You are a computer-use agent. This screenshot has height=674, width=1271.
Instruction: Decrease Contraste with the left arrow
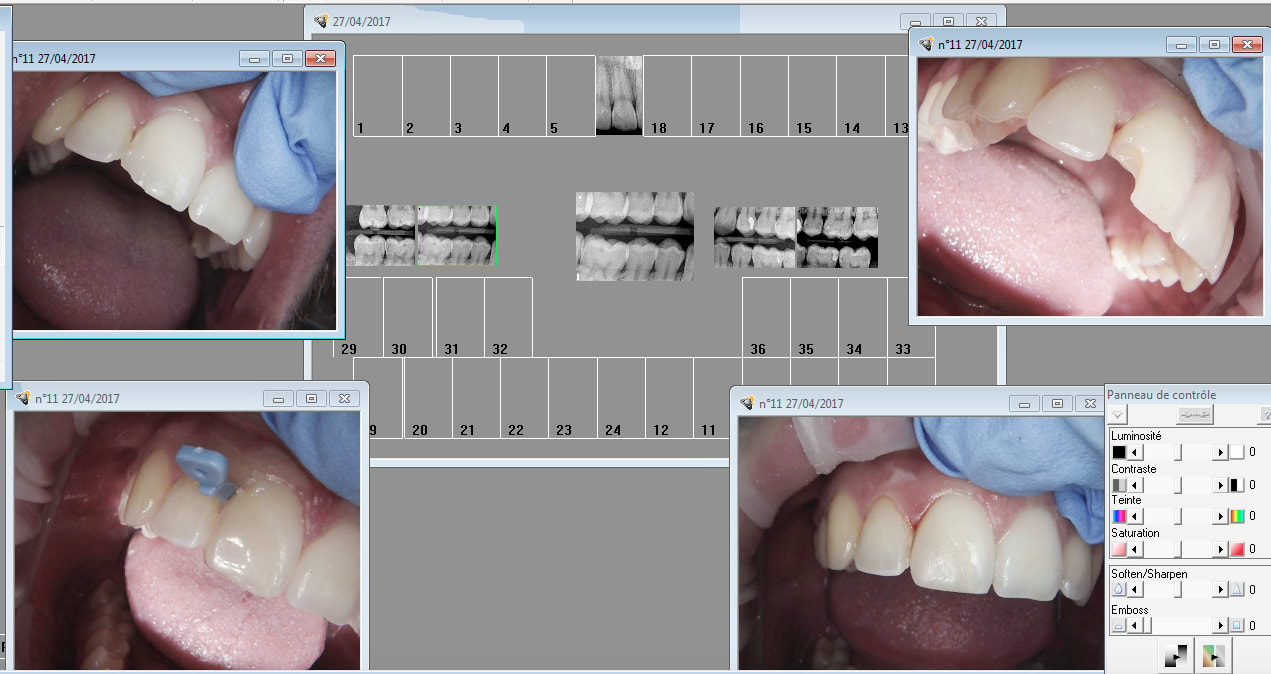click(x=1135, y=485)
